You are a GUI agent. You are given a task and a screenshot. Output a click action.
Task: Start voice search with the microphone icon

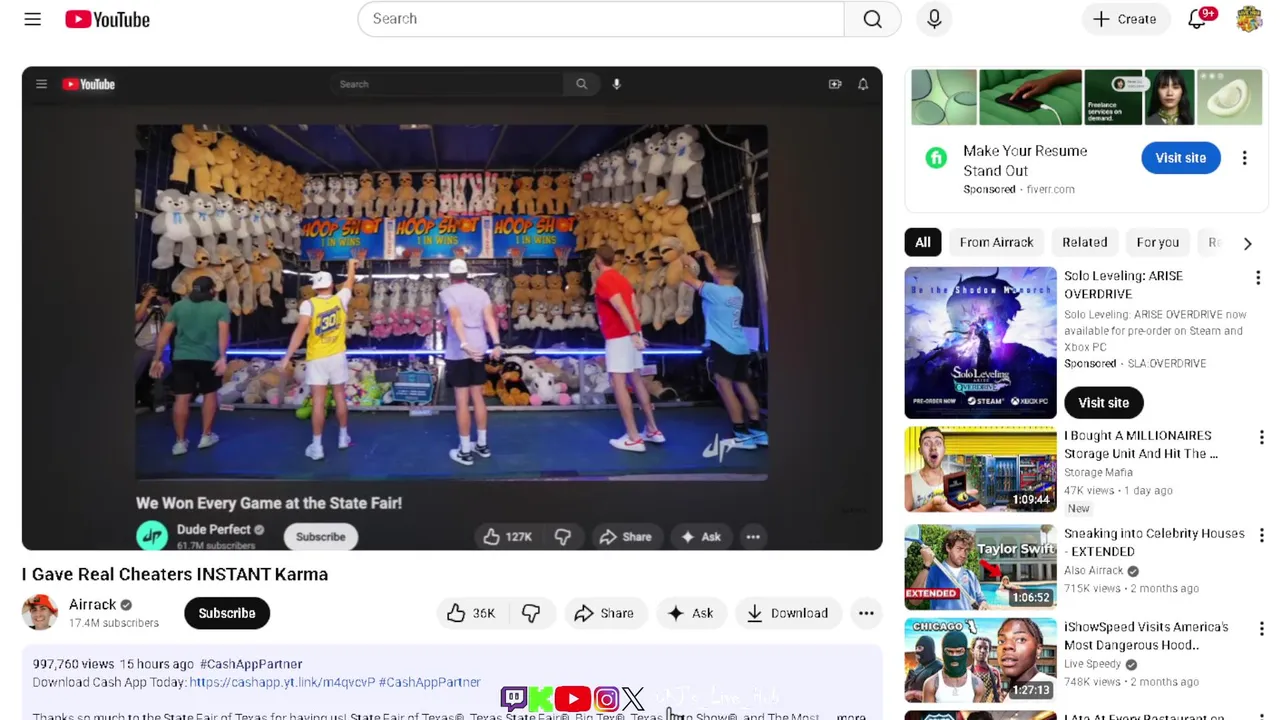[934, 19]
